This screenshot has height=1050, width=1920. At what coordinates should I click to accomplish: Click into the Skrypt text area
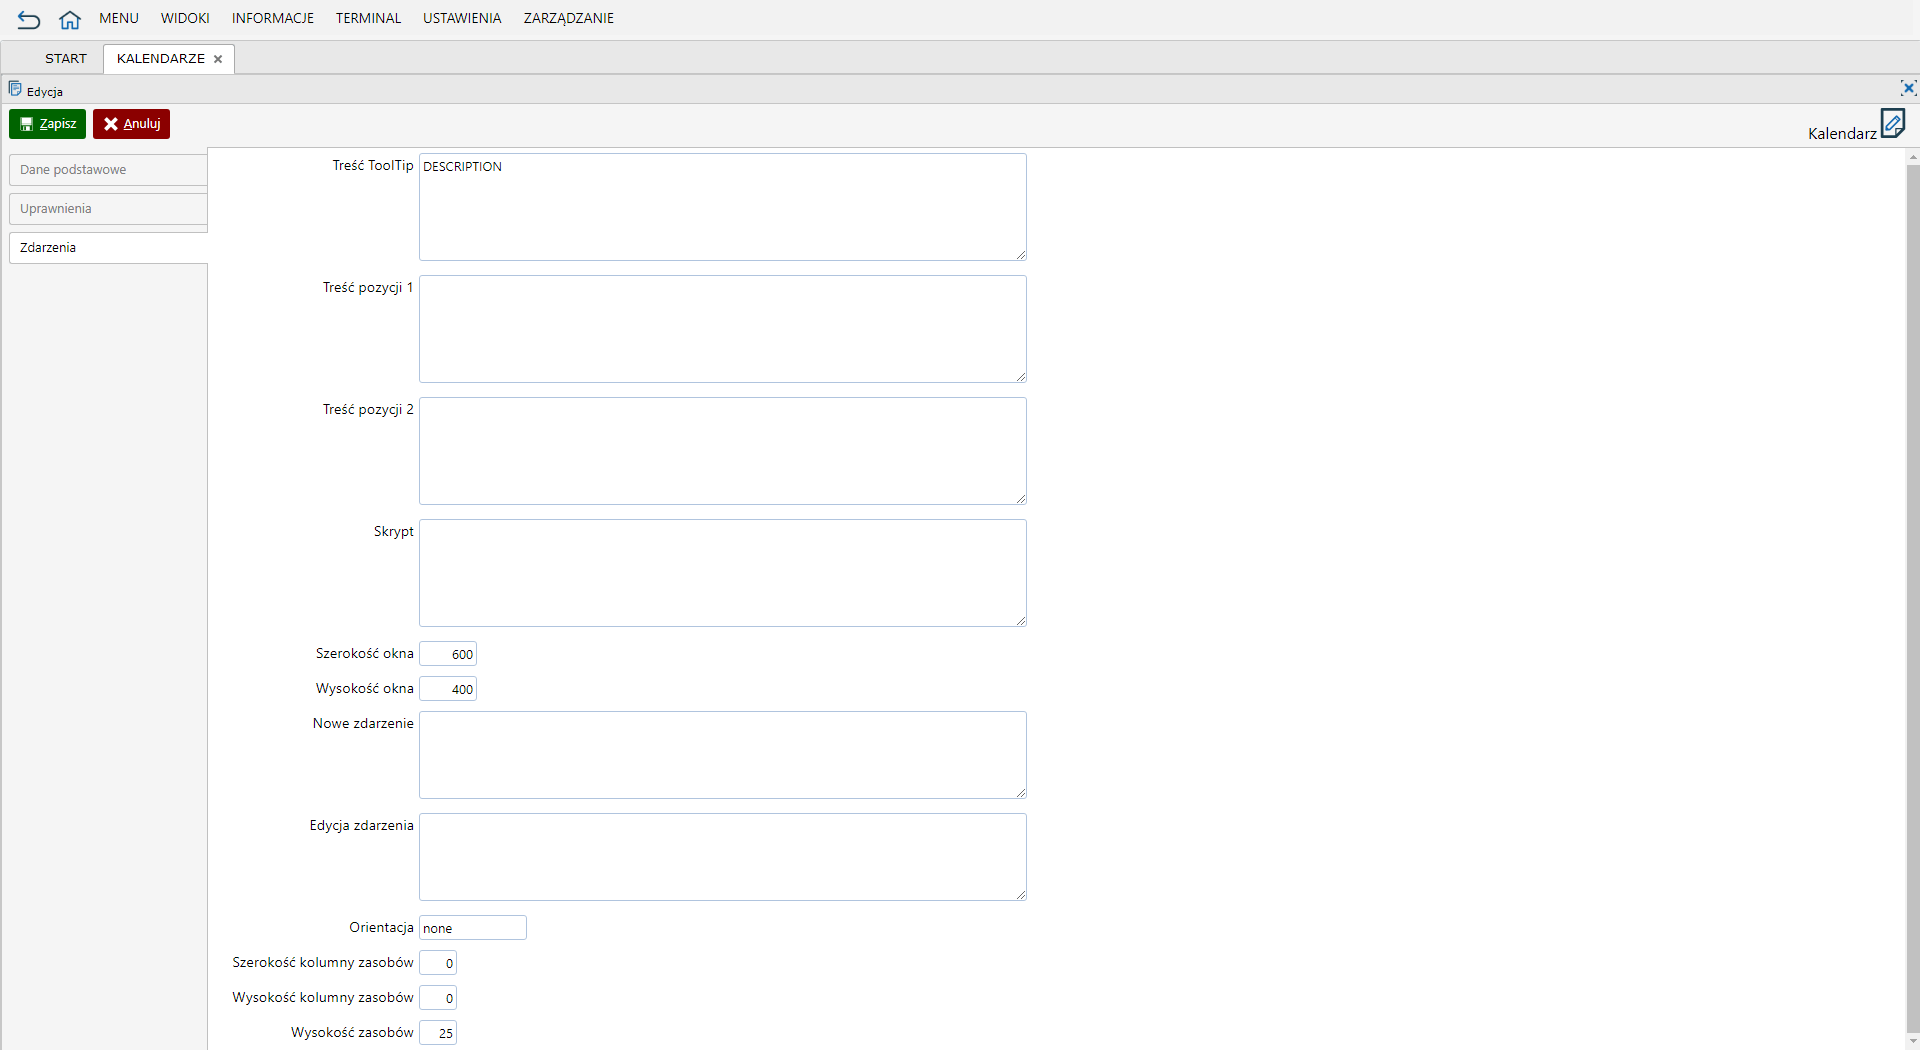[x=722, y=573]
